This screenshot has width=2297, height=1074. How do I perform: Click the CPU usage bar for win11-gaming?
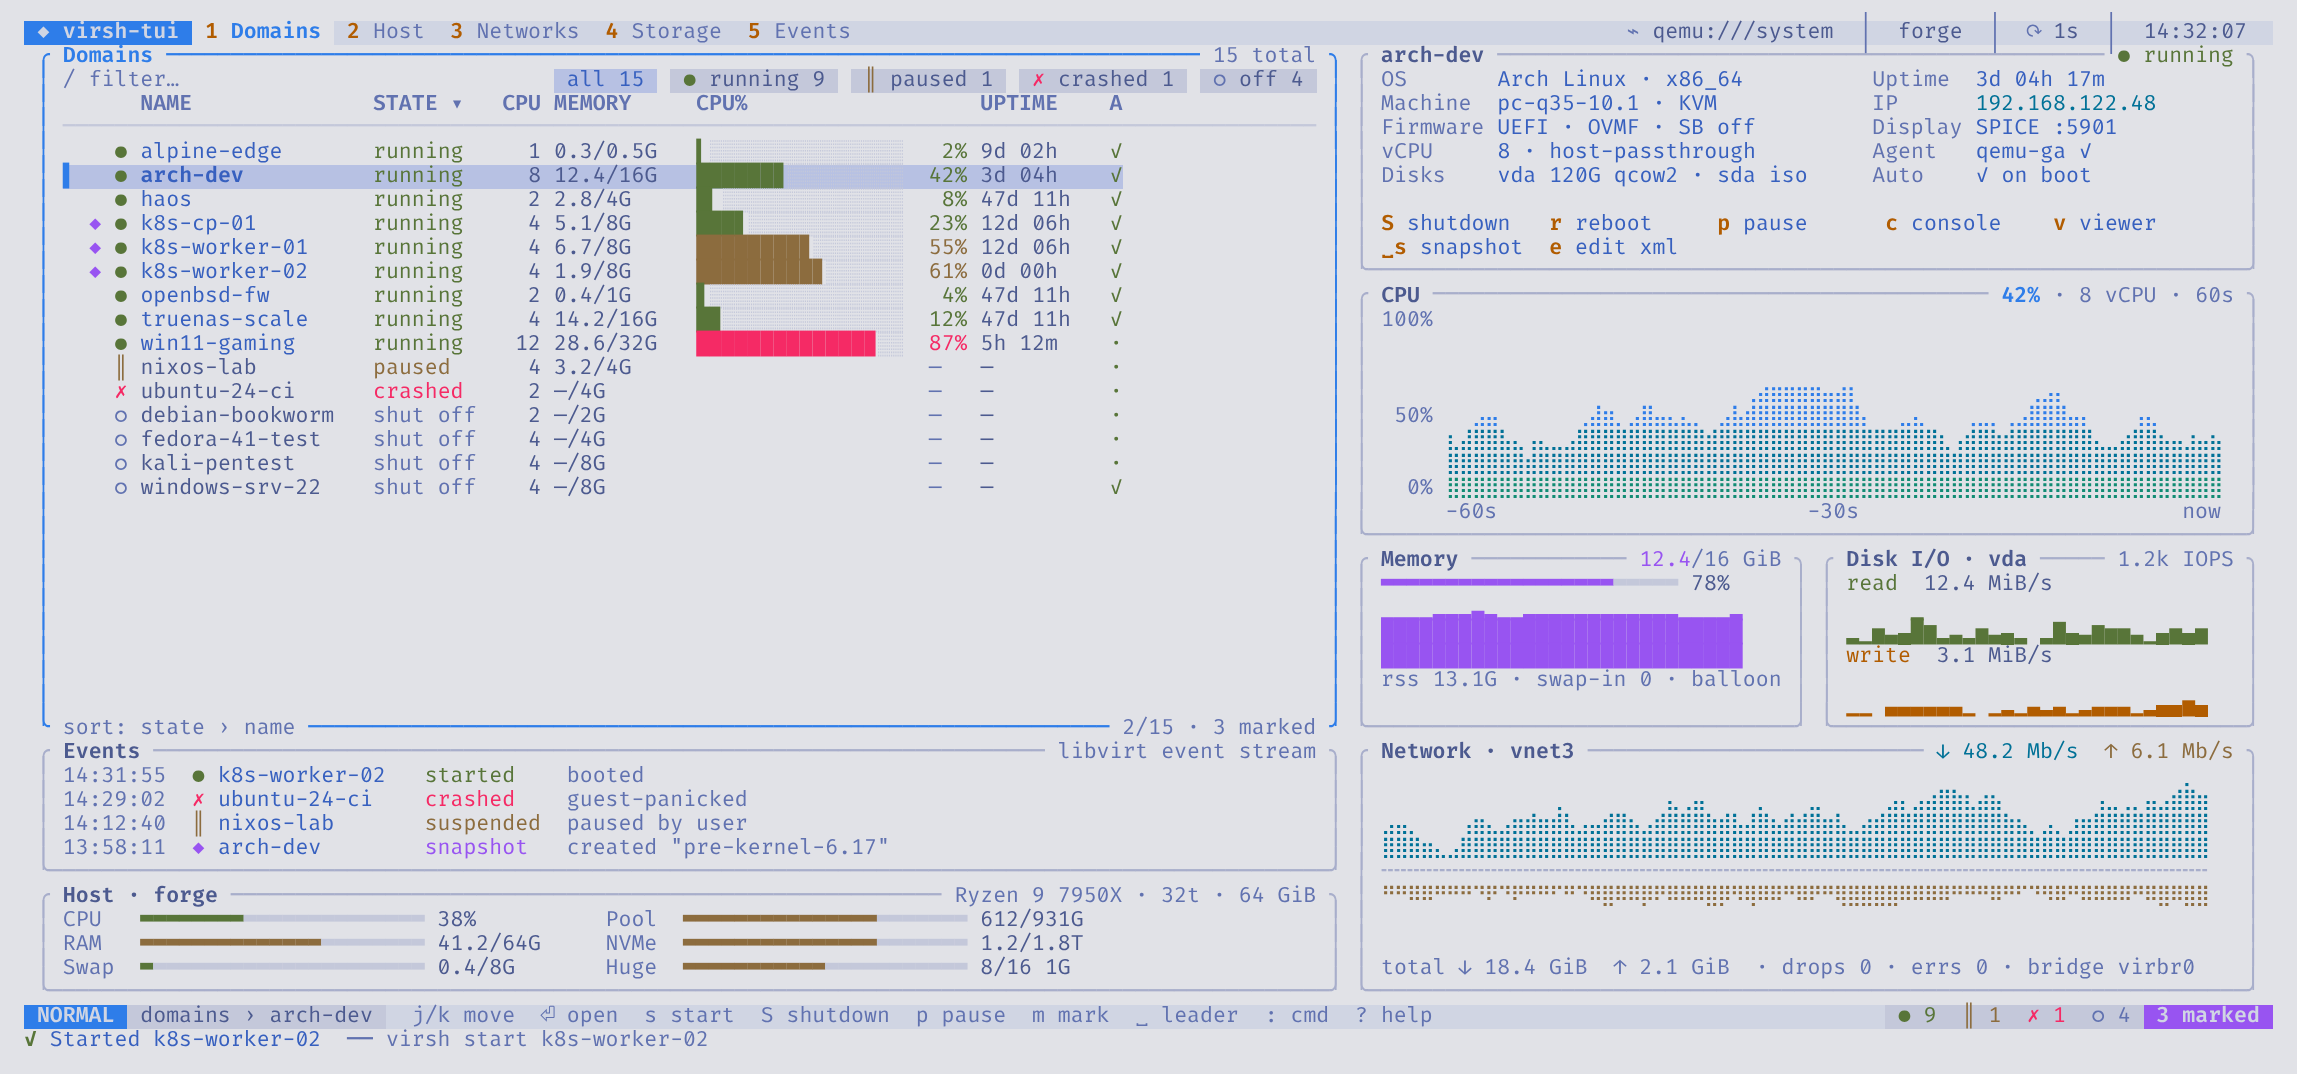click(799, 343)
